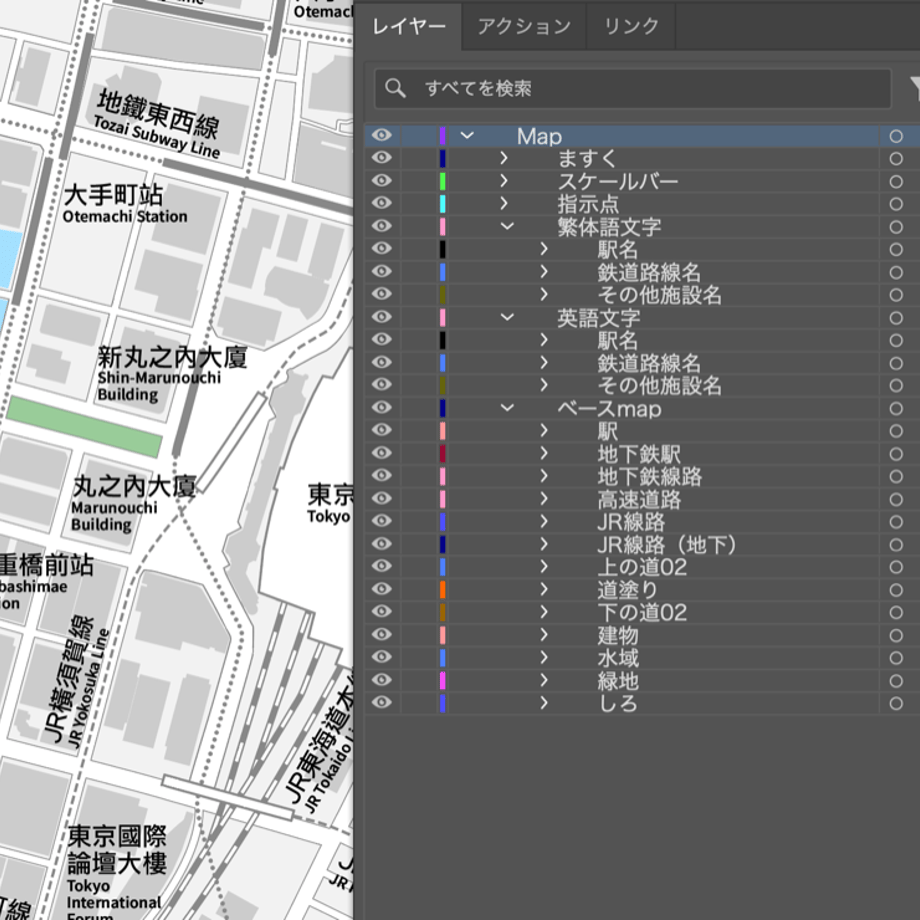Expand the スケールバー layer
Viewport: 920px width, 920px height.
pyautogui.click(x=503, y=181)
